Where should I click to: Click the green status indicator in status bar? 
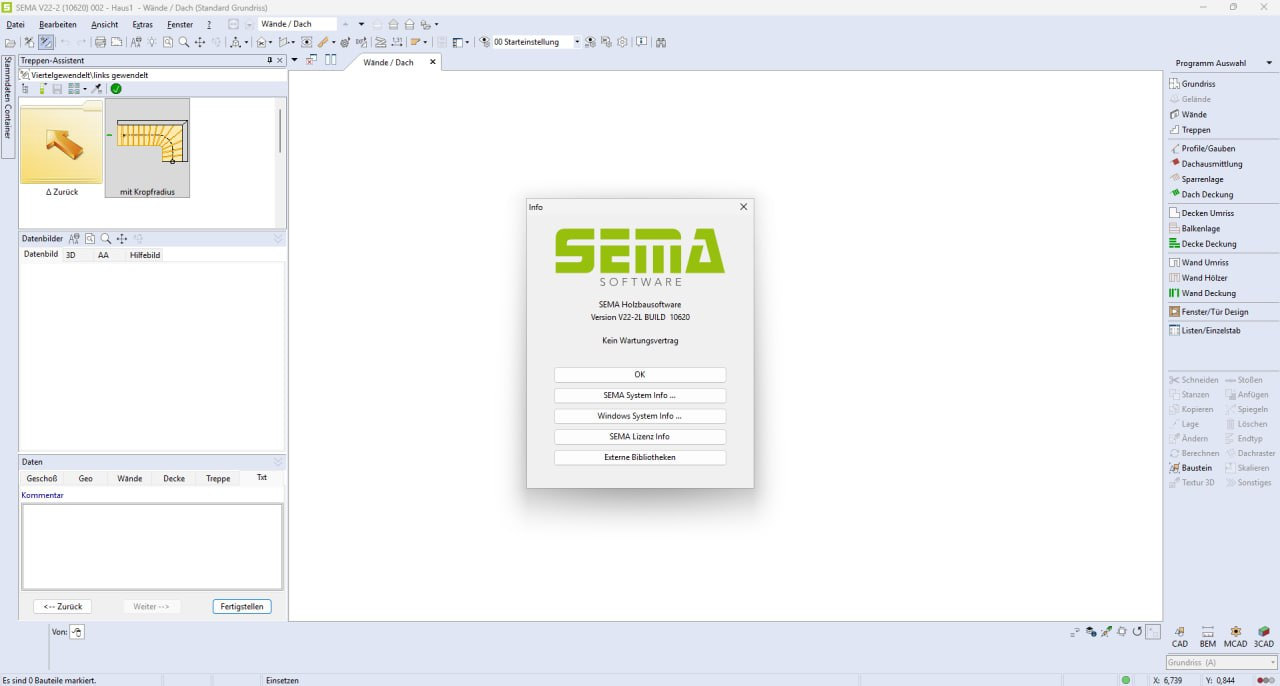(1126, 680)
